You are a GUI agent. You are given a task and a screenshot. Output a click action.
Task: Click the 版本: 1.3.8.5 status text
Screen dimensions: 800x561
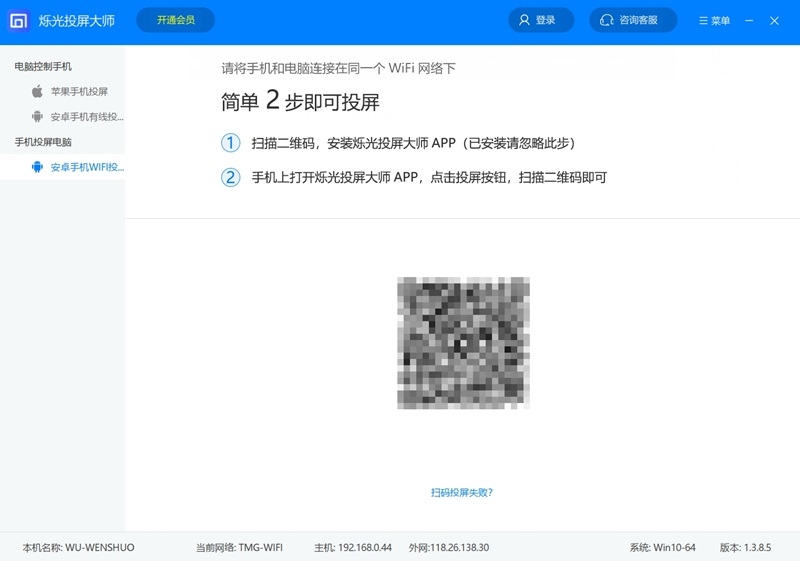745,548
